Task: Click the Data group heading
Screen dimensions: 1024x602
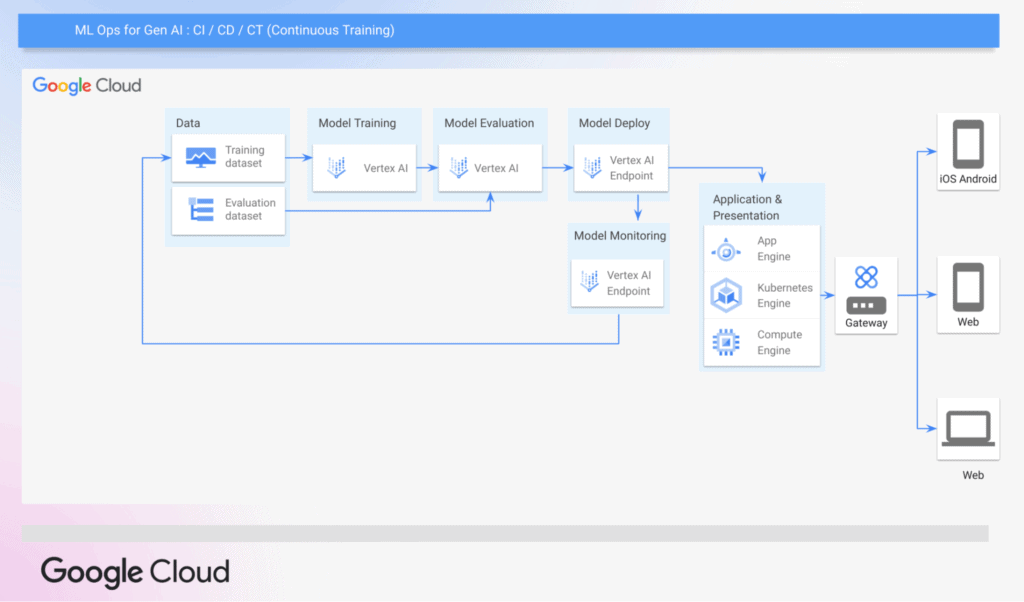Action: tap(188, 123)
